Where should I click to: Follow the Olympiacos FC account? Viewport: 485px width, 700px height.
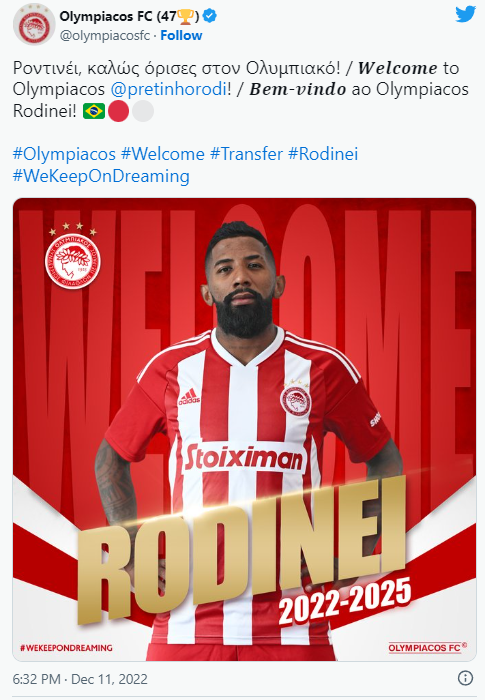click(181, 35)
